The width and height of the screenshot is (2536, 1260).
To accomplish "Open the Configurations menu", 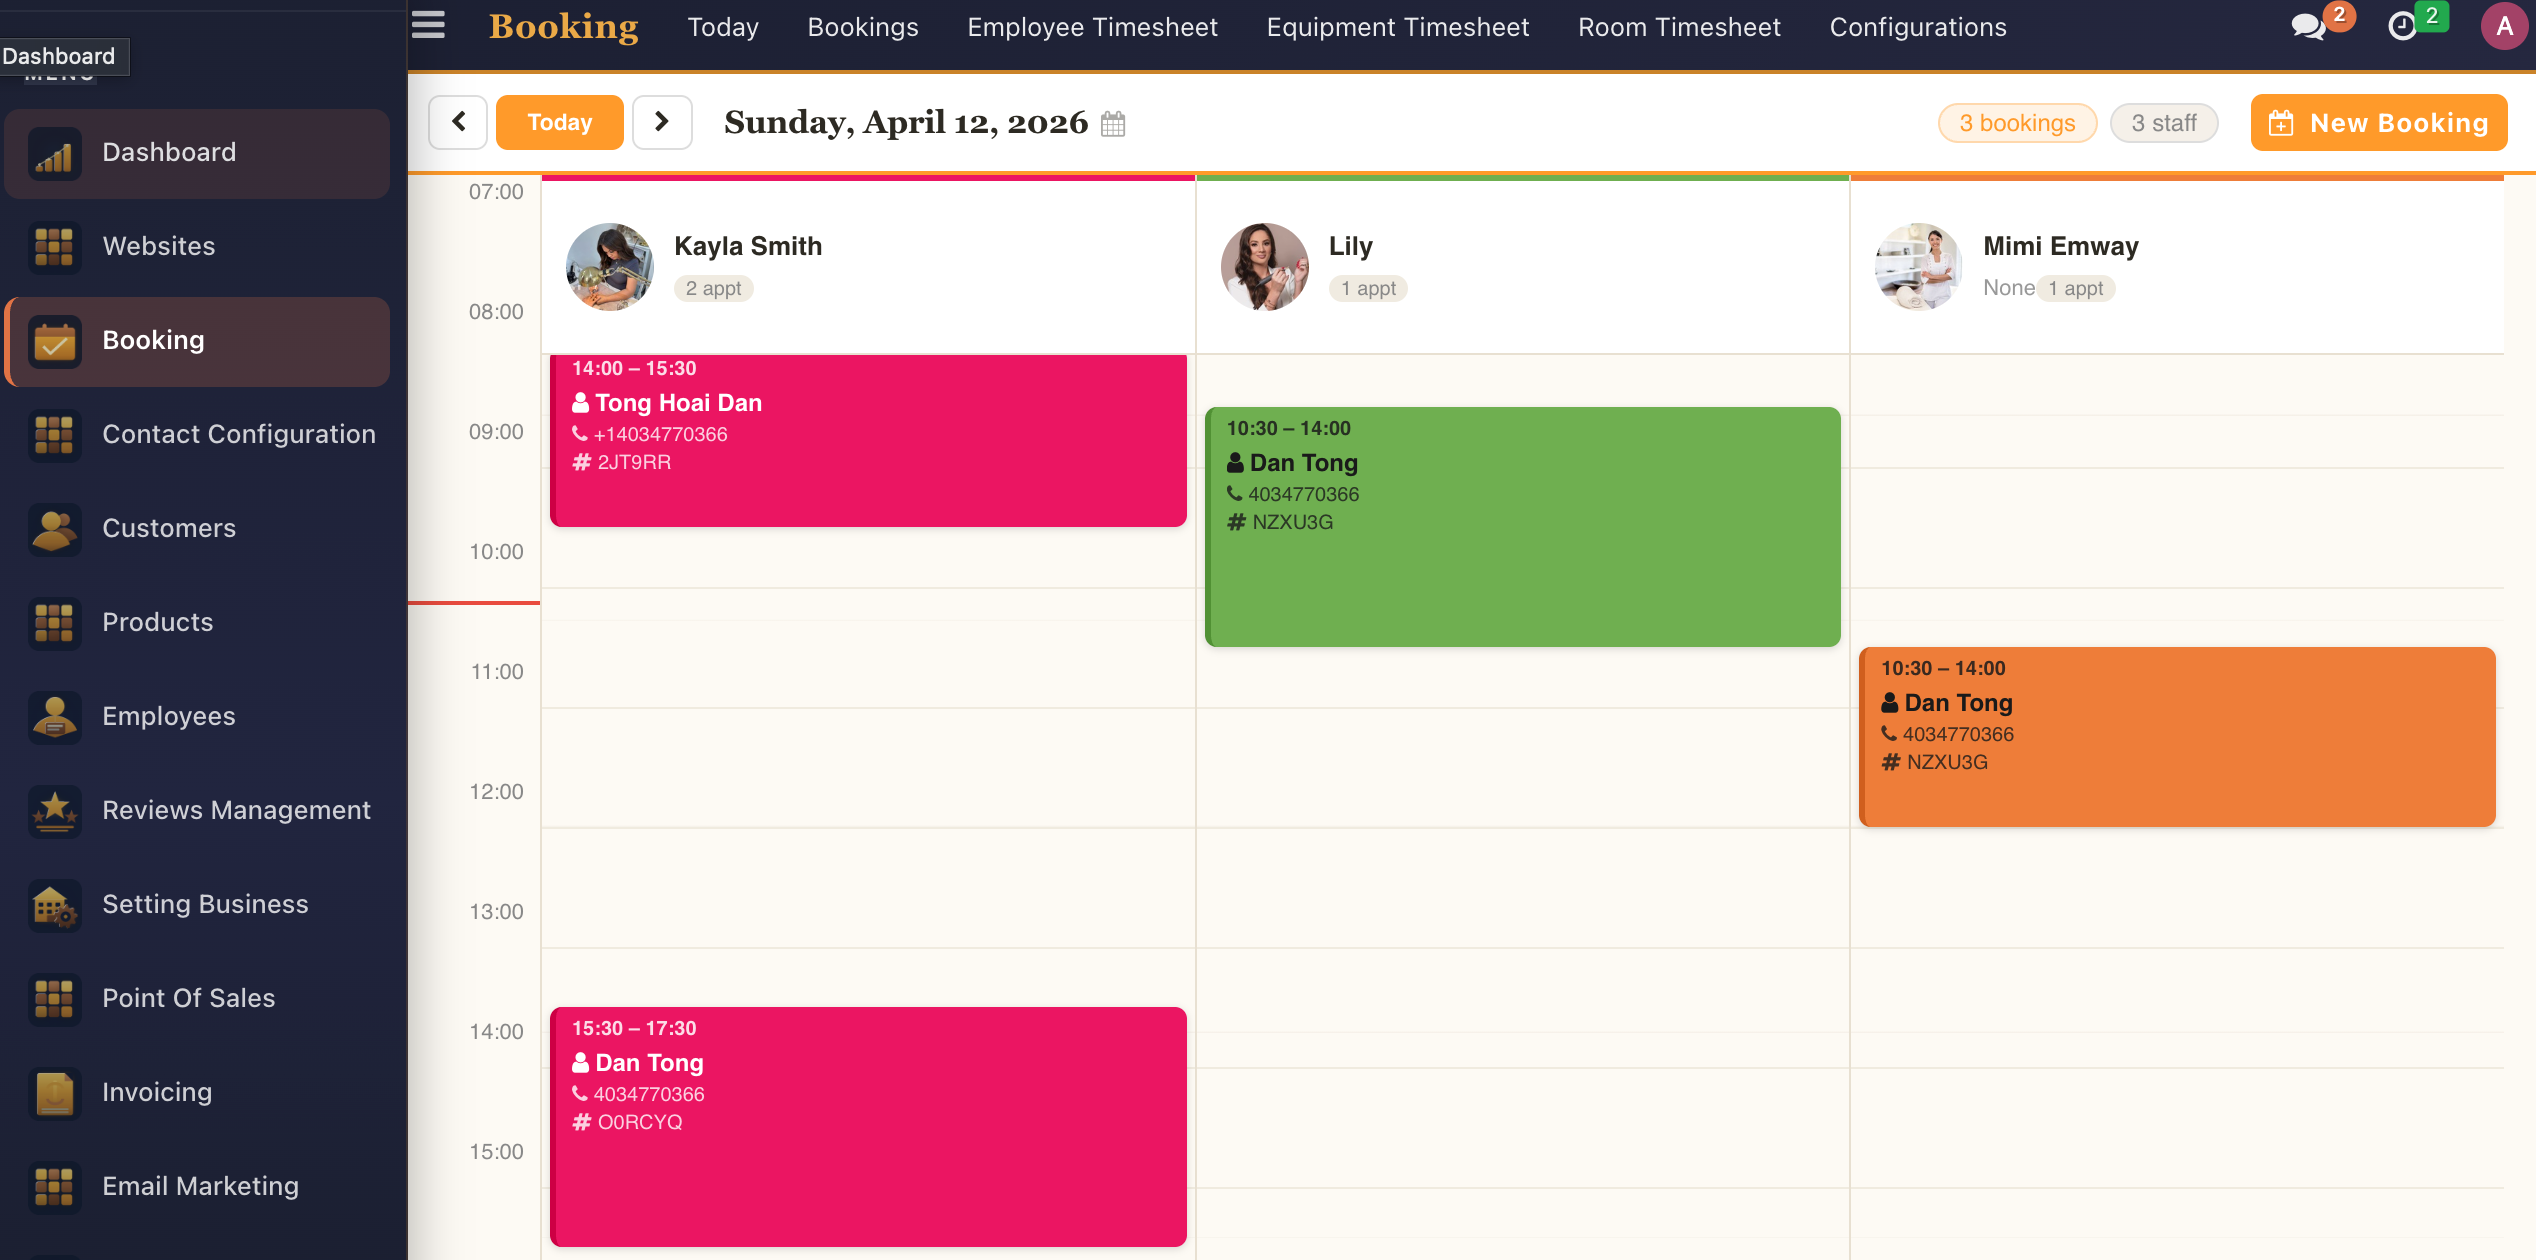I will 1918,27.
